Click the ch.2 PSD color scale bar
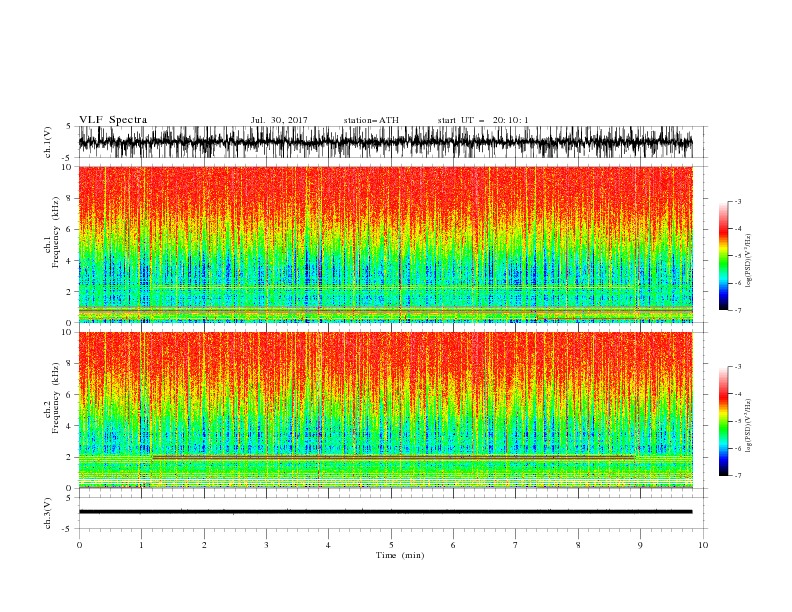The width and height of the screenshot is (792, 612). pos(723,421)
